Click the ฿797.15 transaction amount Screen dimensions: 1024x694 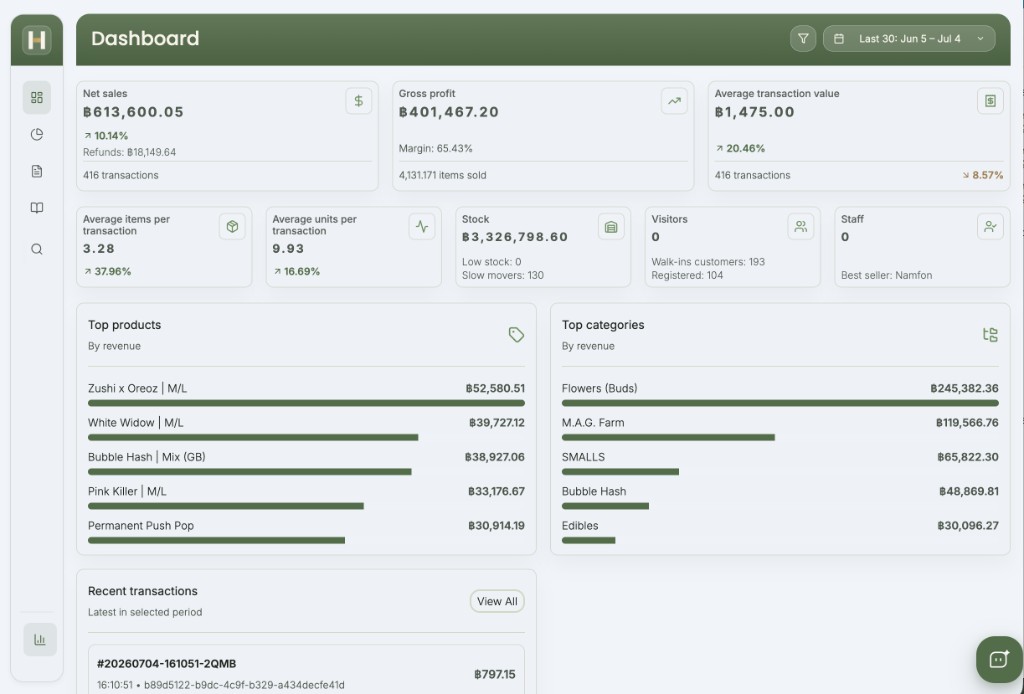click(494, 674)
